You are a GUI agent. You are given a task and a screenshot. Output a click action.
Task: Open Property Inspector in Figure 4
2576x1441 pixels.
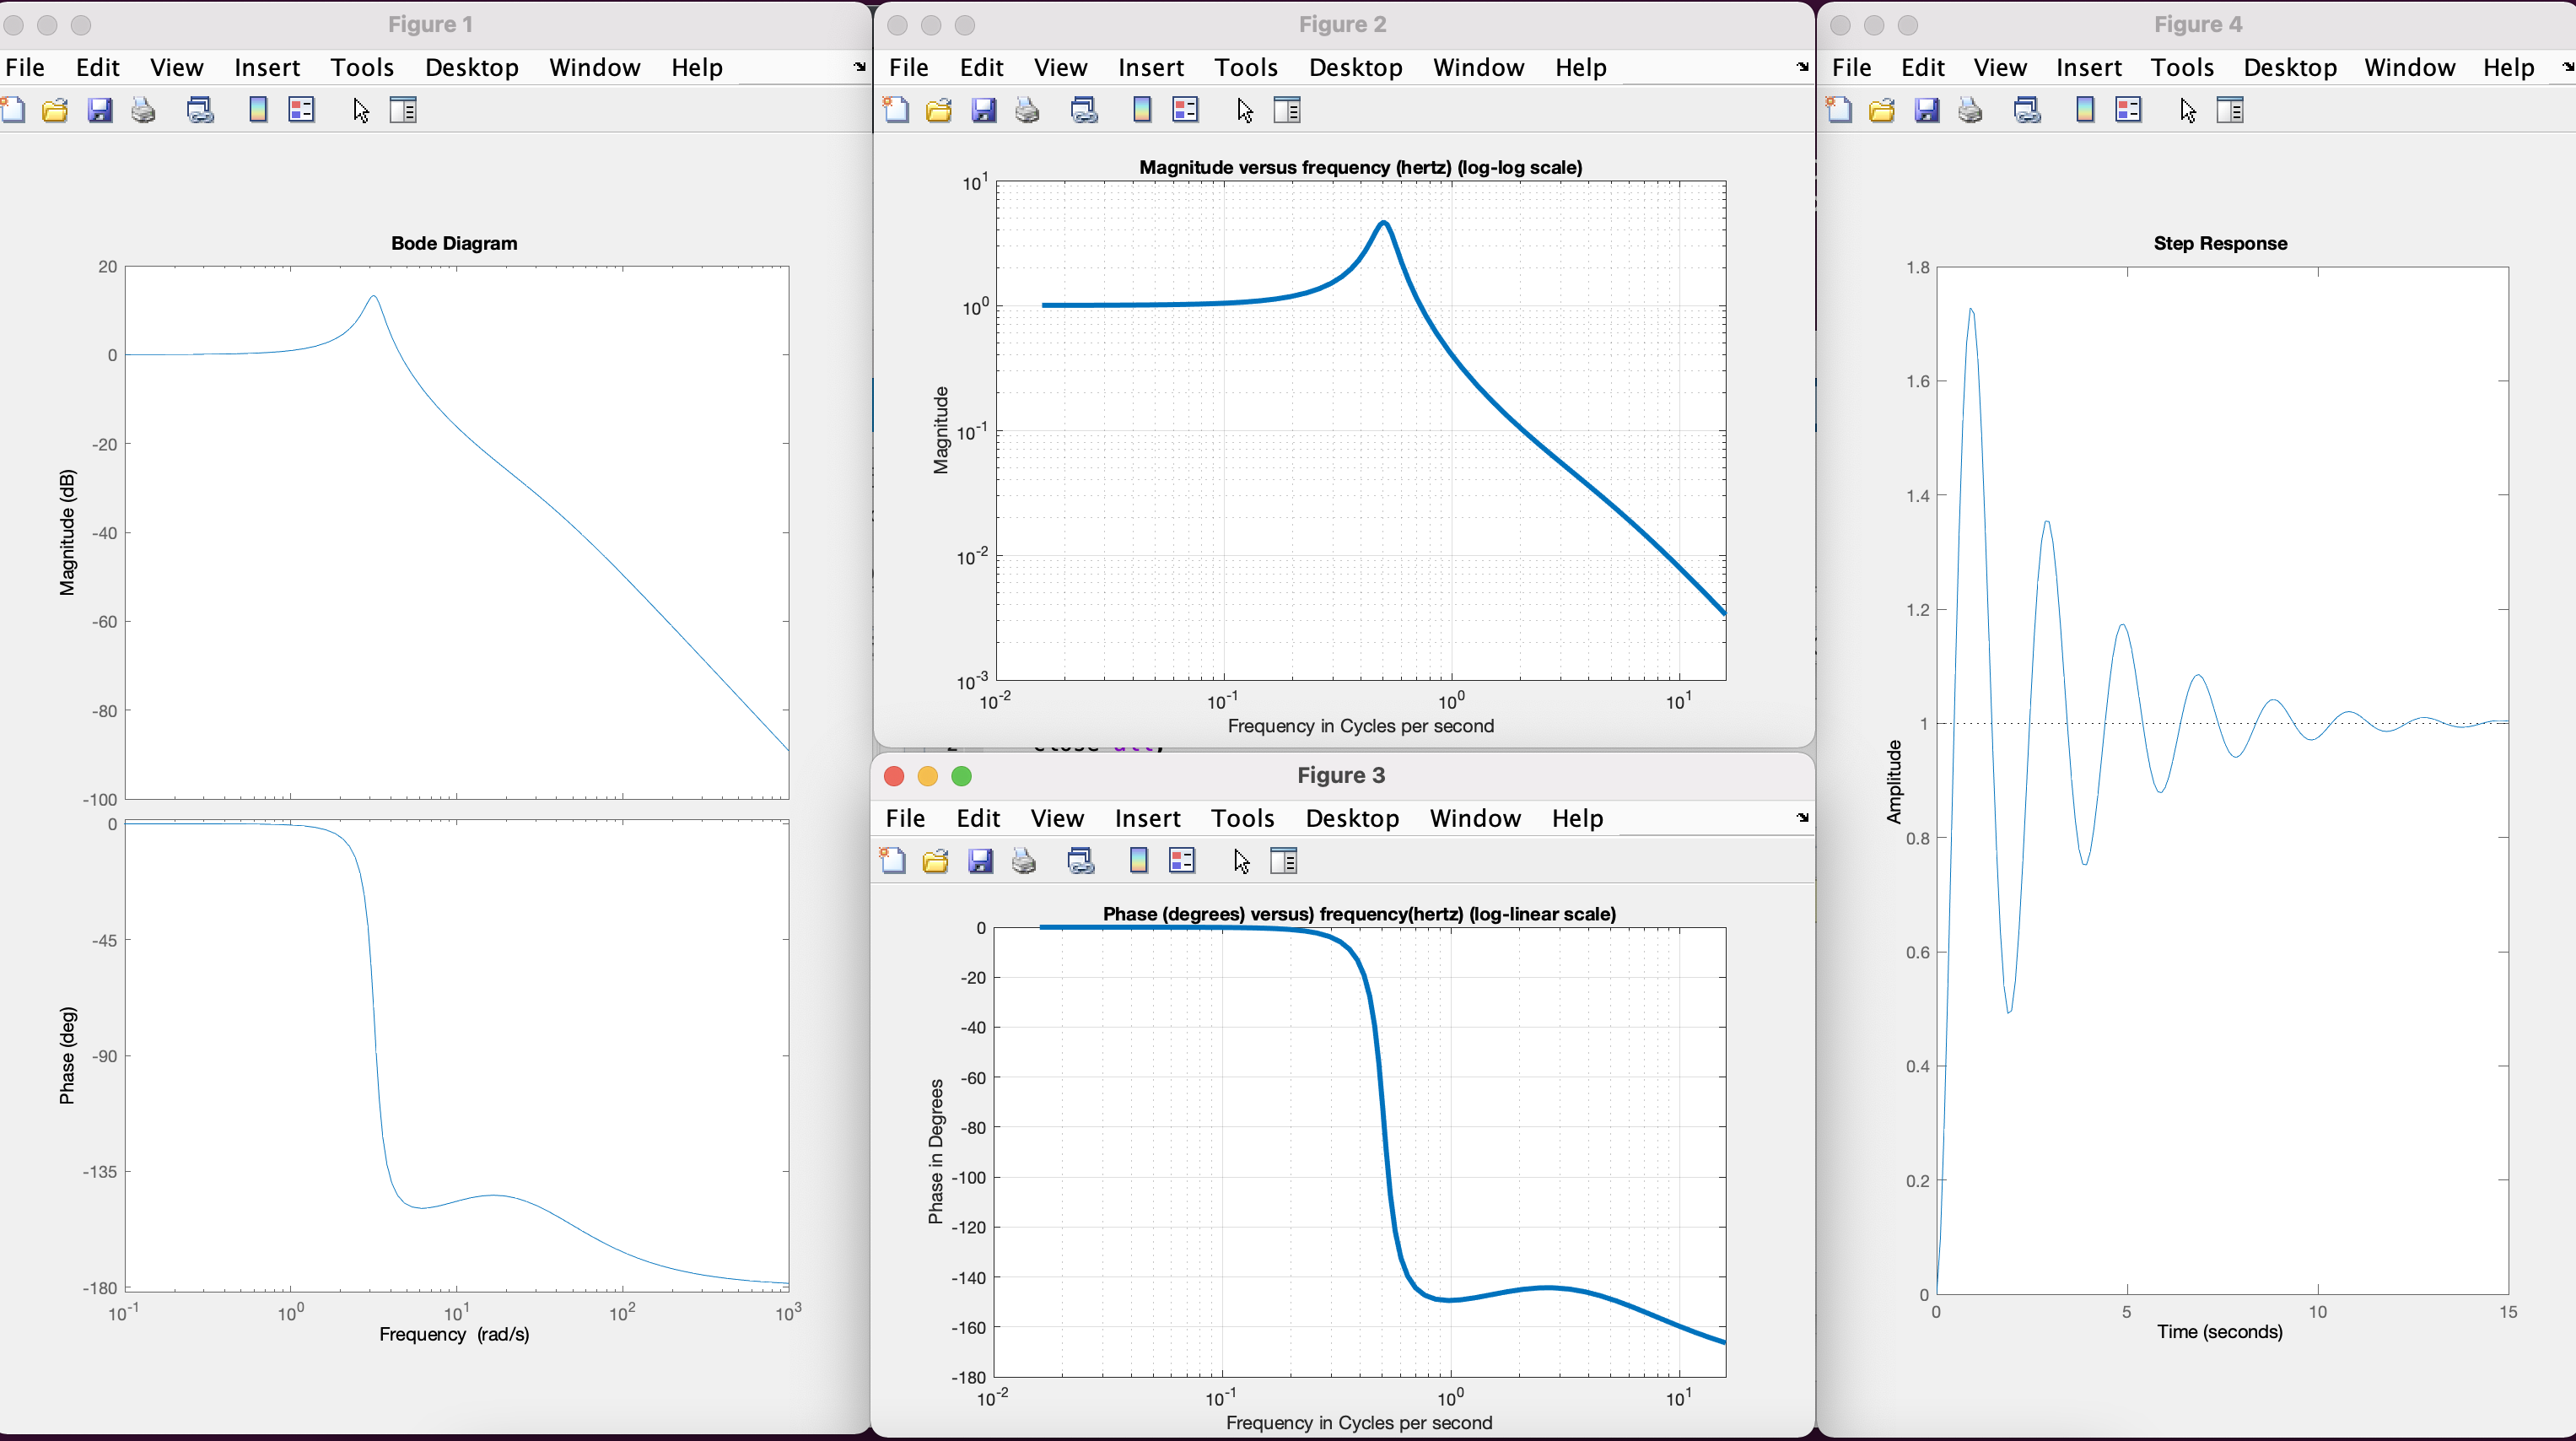click(x=2230, y=110)
